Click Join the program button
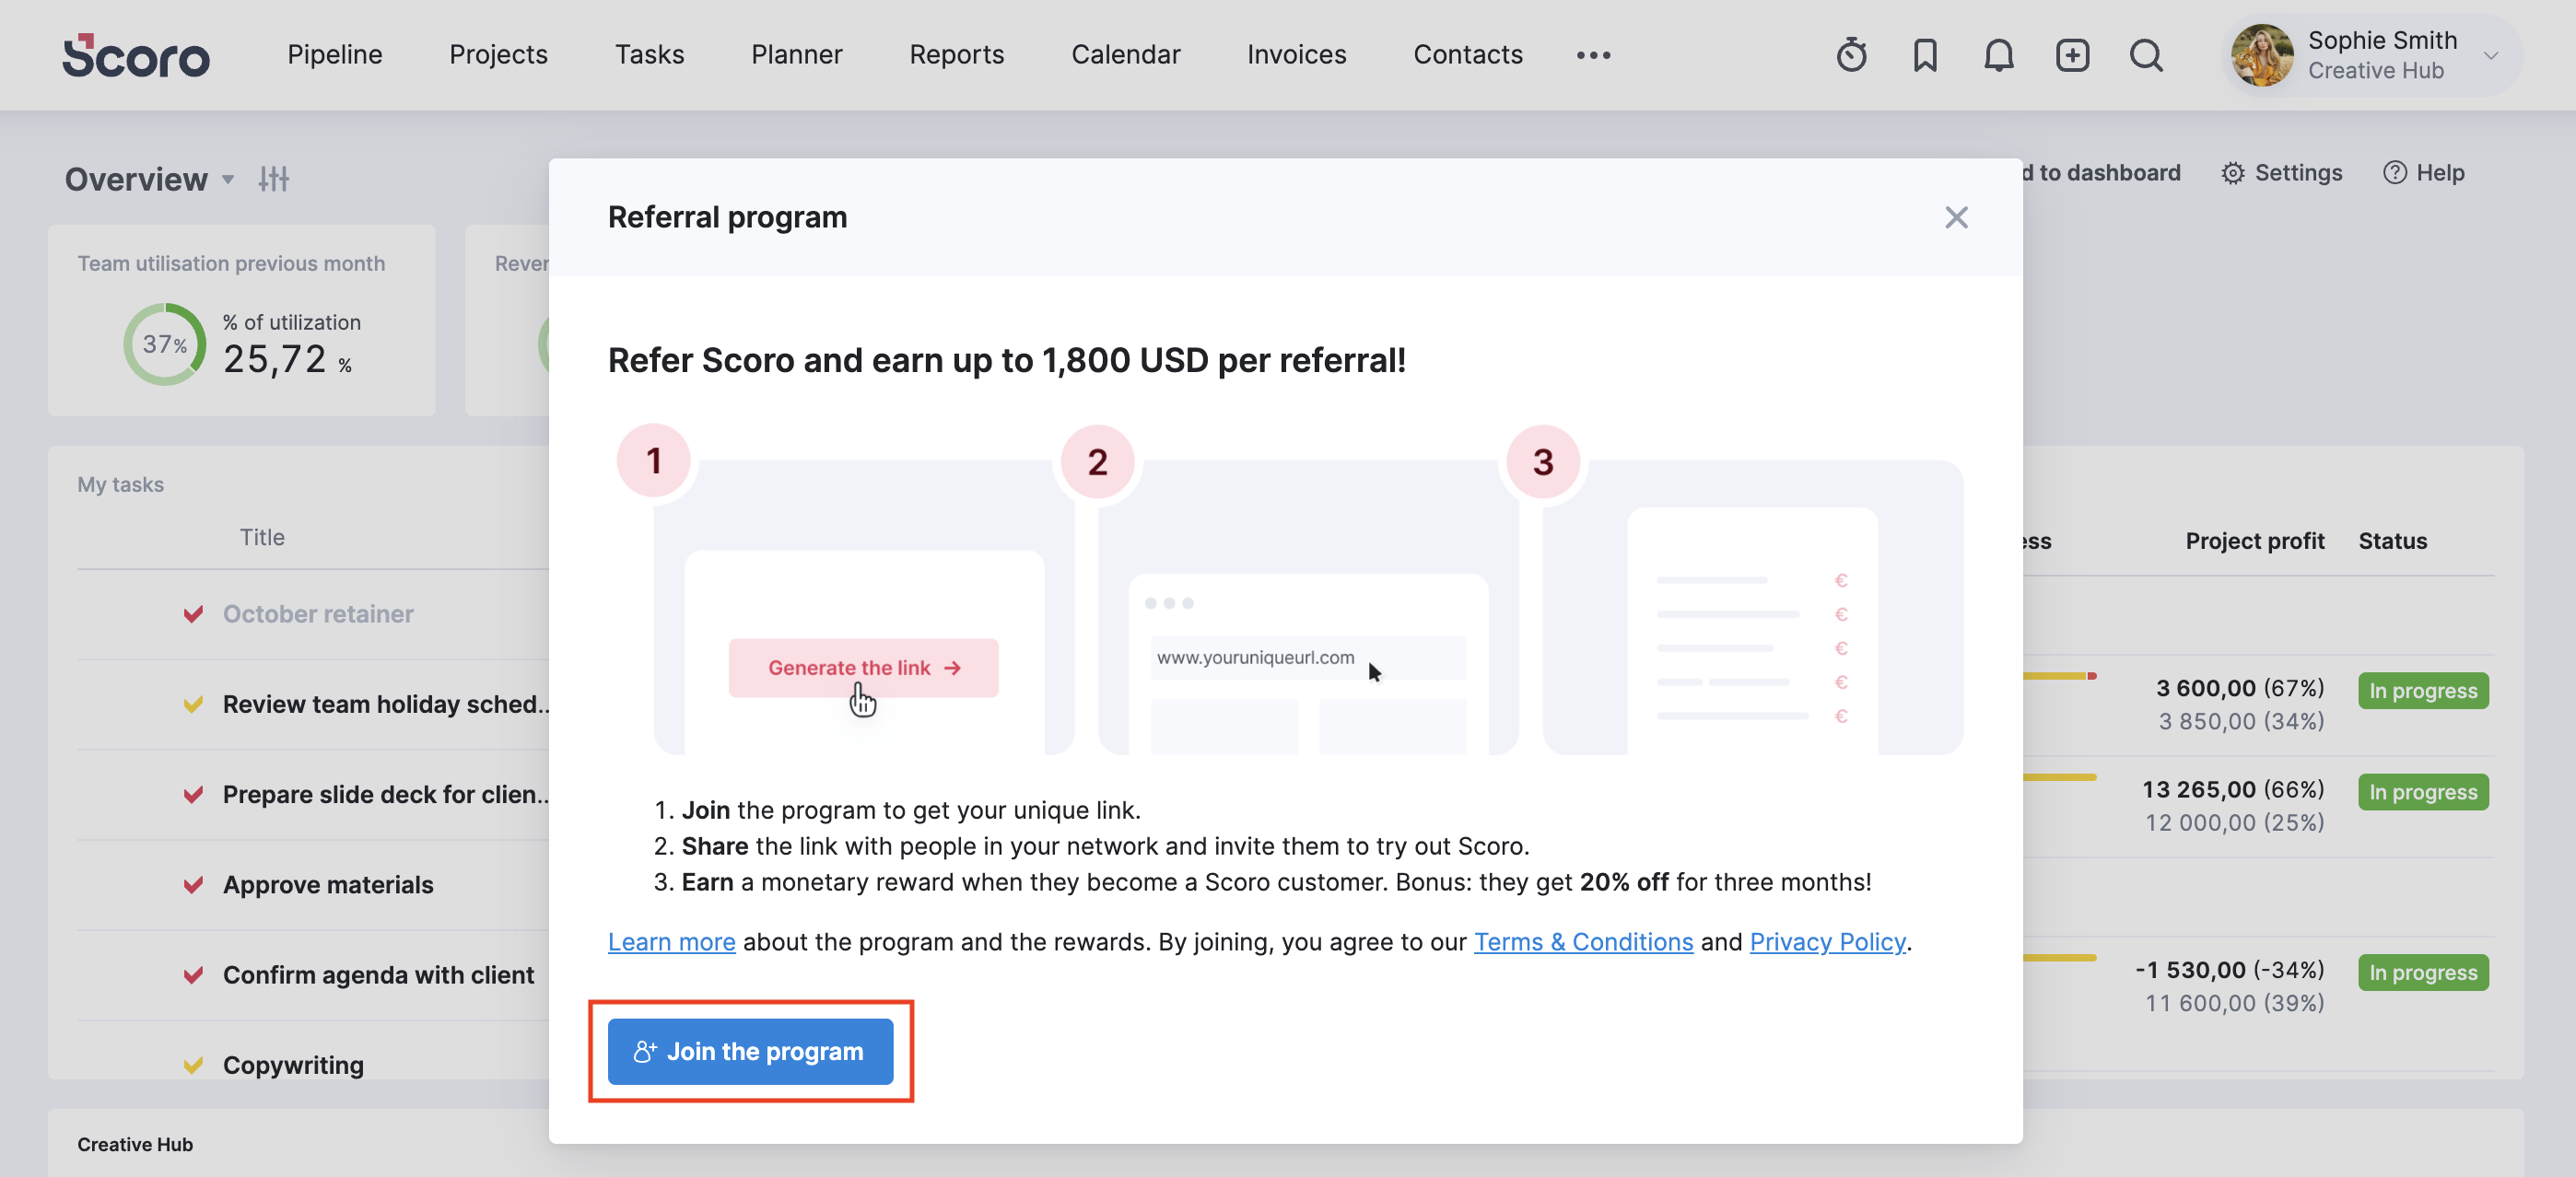Image resolution: width=2576 pixels, height=1177 pixels. pos(750,1051)
